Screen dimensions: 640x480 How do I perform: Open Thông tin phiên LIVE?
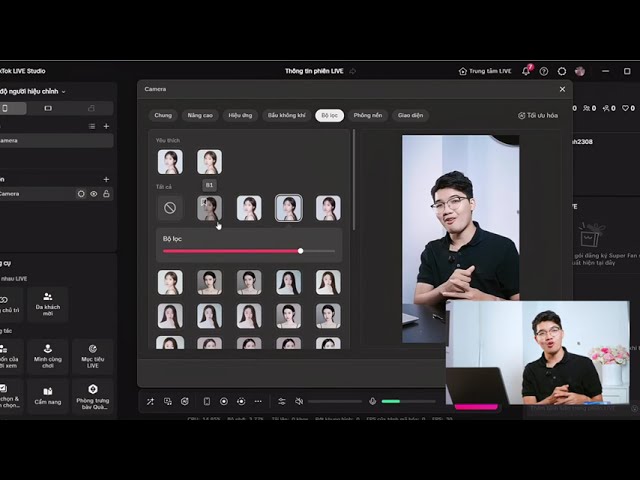click(314, 71)
